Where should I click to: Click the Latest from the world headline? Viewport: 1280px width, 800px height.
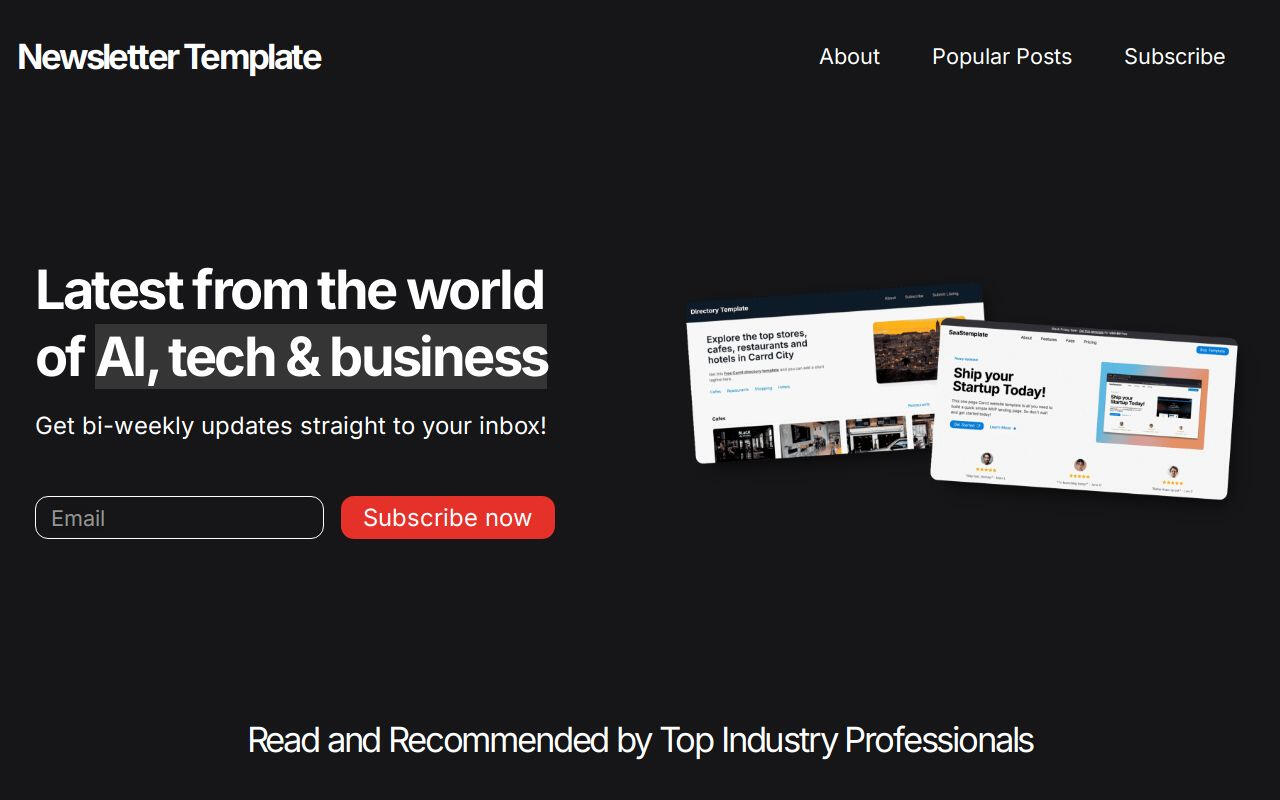click(x=290, y=290)
